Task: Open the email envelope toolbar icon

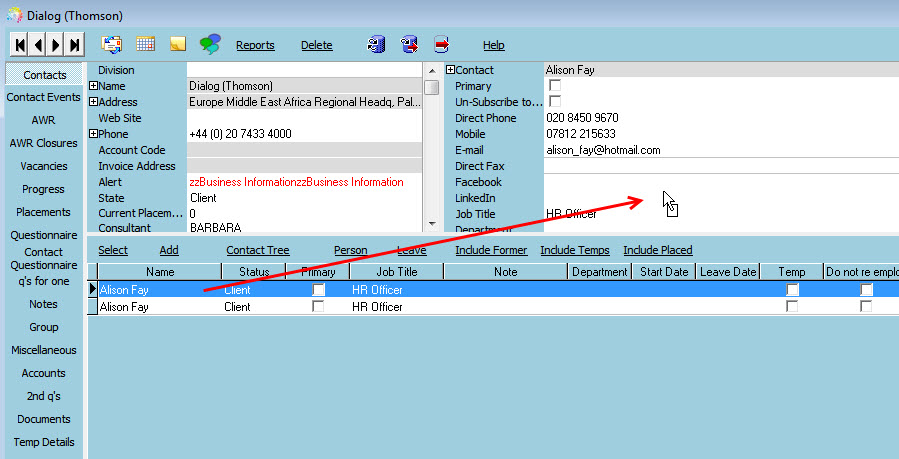Action: tap(112, 45)
